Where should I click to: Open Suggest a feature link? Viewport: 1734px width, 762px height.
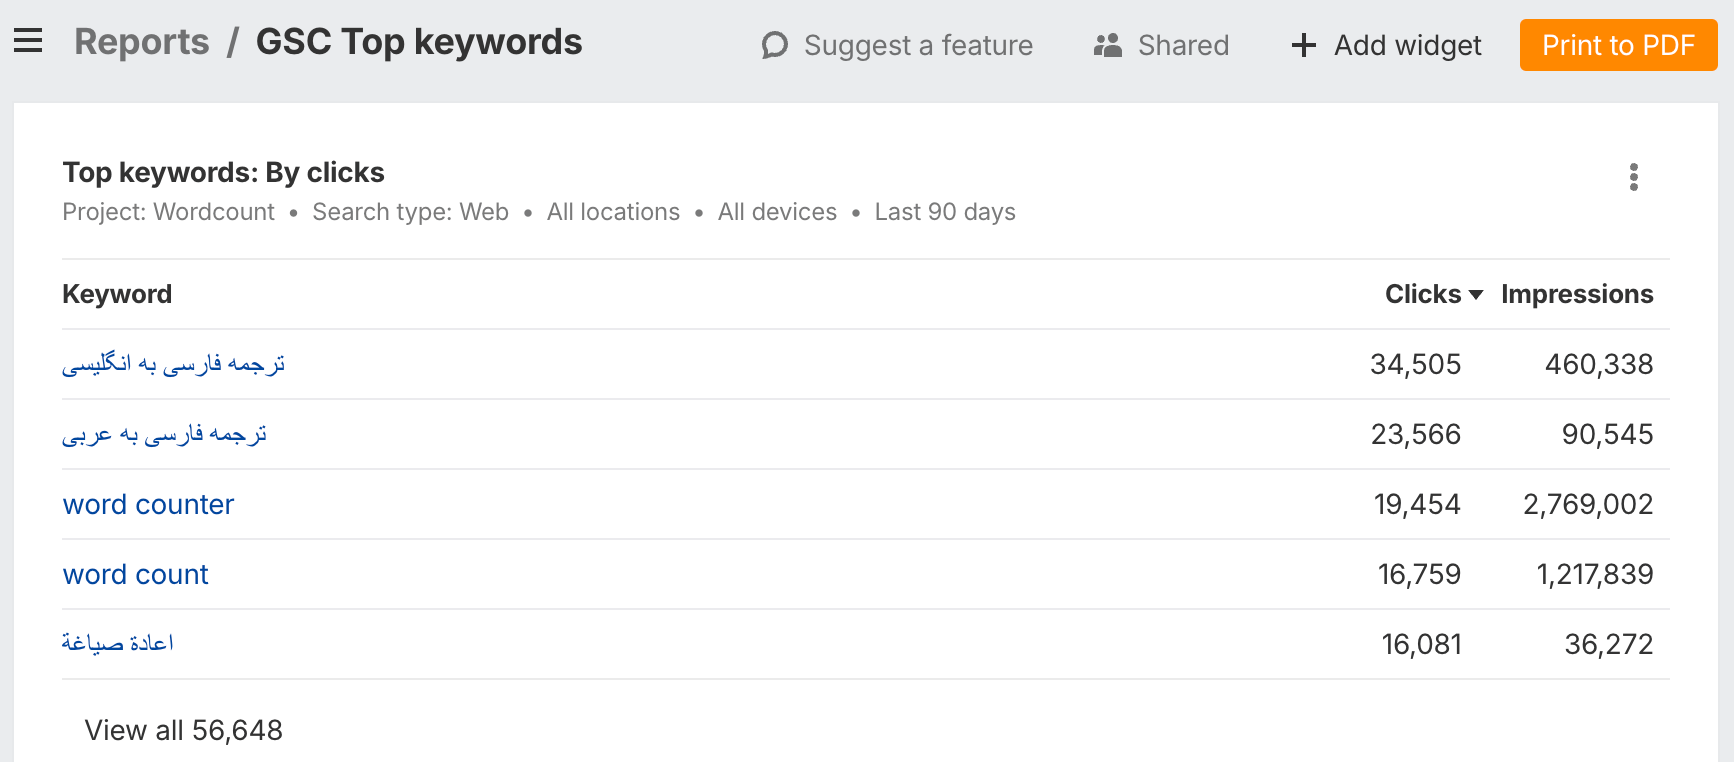pyautogui.click(x=918, y=45)
